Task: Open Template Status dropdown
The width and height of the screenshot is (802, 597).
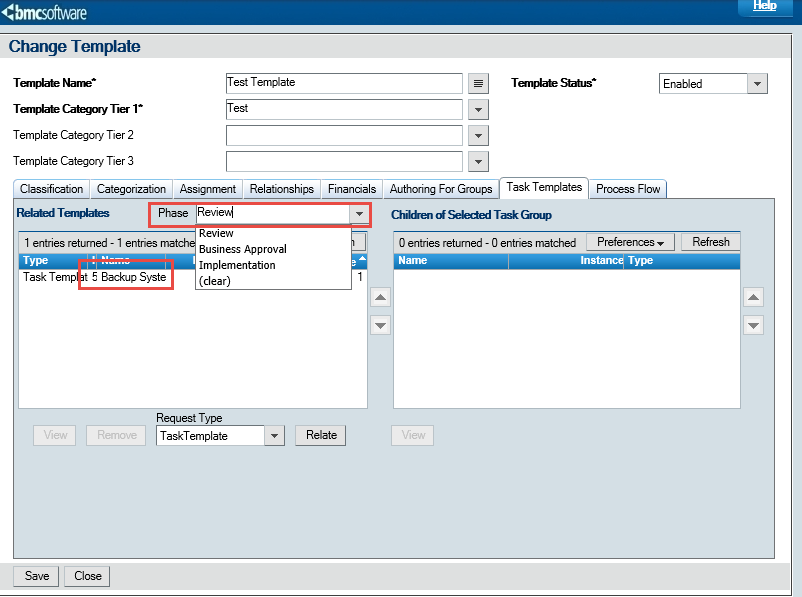Action: [x=757, y=84]
